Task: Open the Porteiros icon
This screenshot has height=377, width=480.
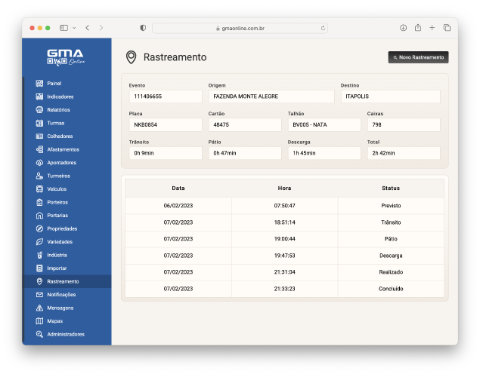Action: 39,202
